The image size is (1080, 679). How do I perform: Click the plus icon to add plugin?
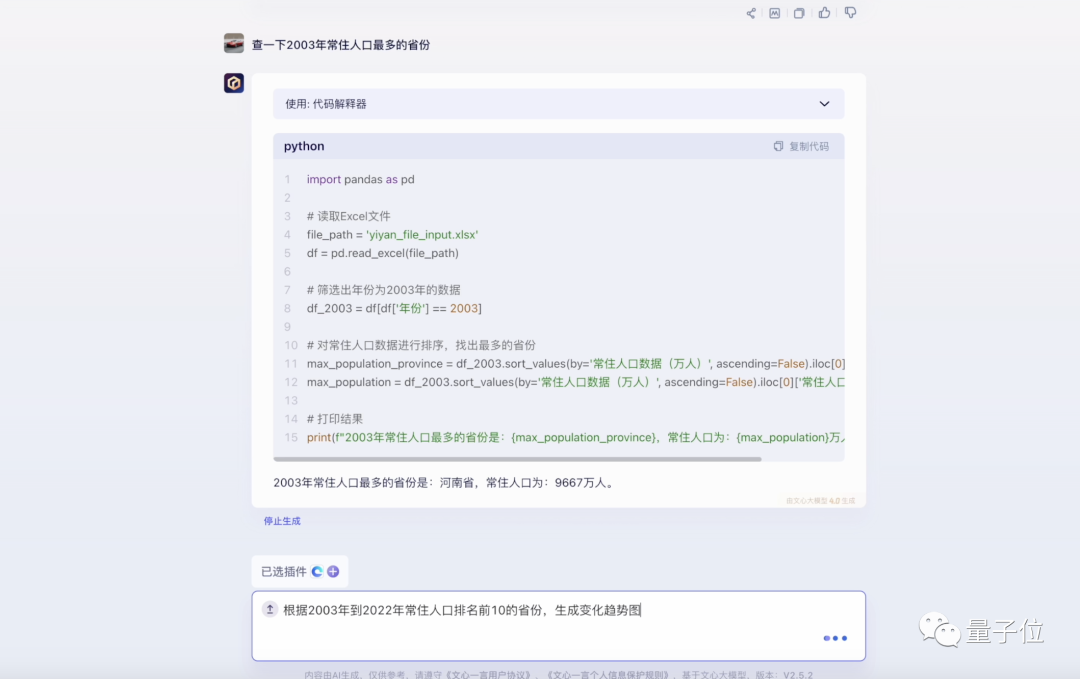click(x=333, y=571)
